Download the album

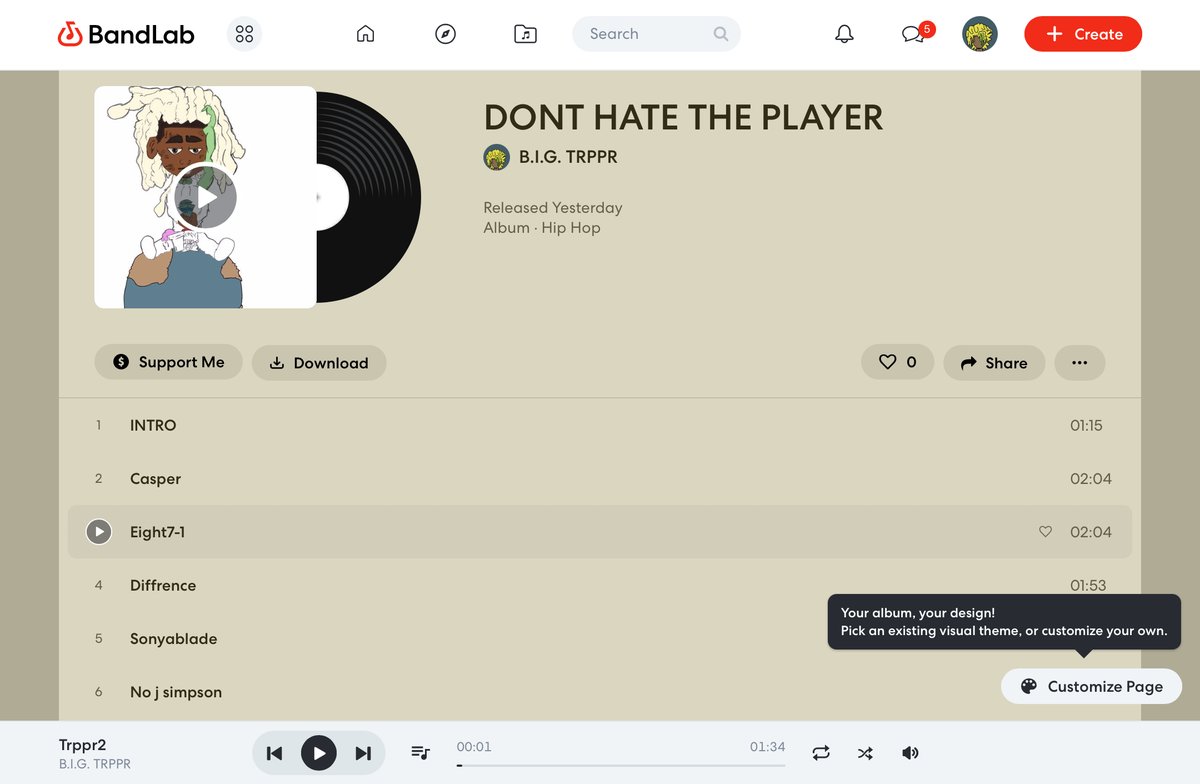coord(319,362)
